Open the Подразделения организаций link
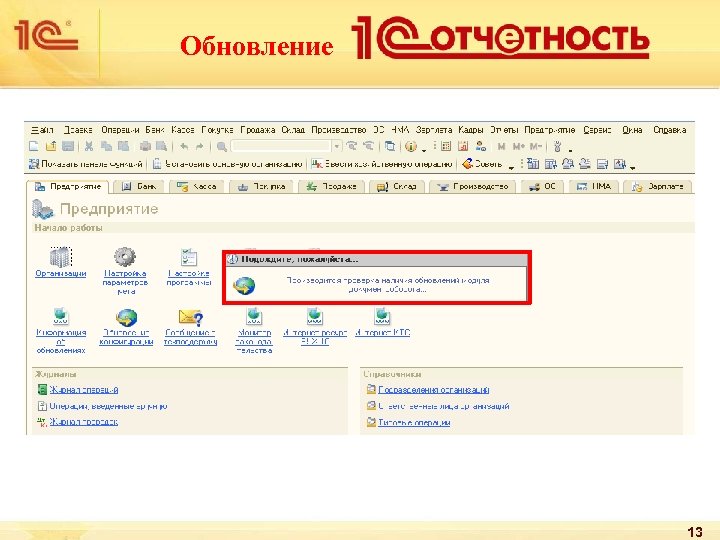Viewport: 720px width, 540px height. click(433, 390)
